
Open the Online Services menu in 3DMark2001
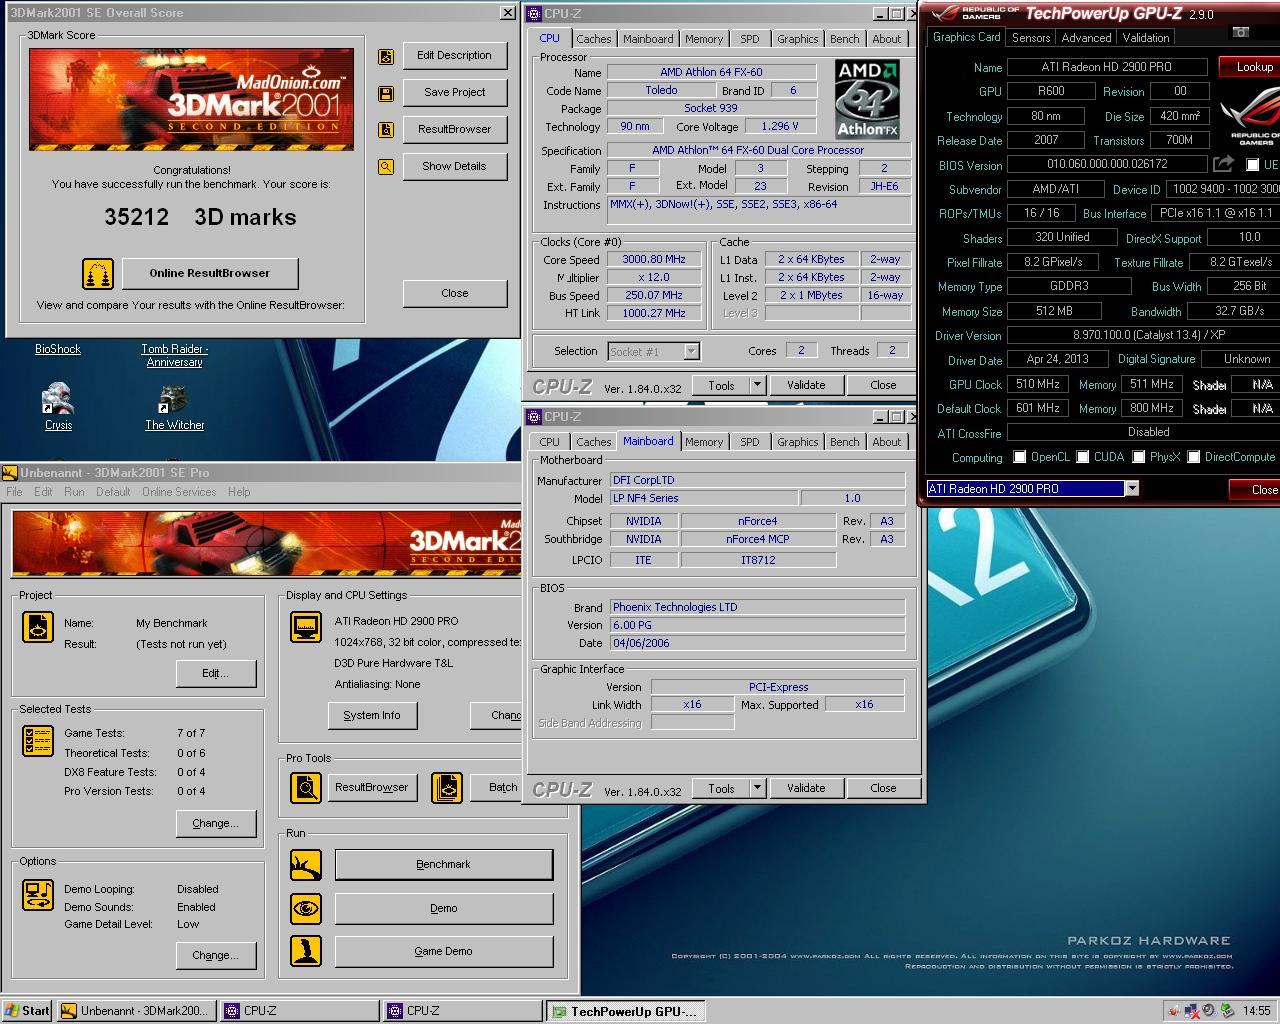[x=179, y=492]
